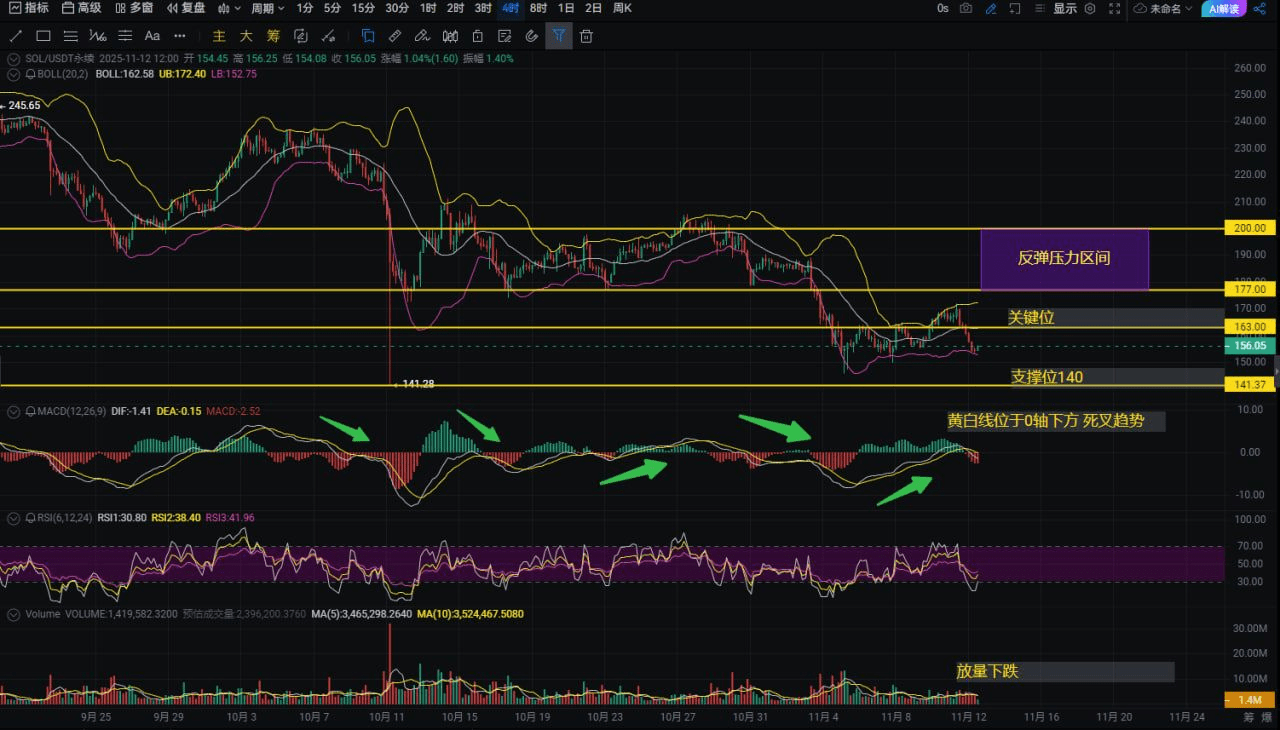The width and height of the screenshot is (1280, 730).
Task: Select the 1分 timeframe
Action: pos(305,8)
